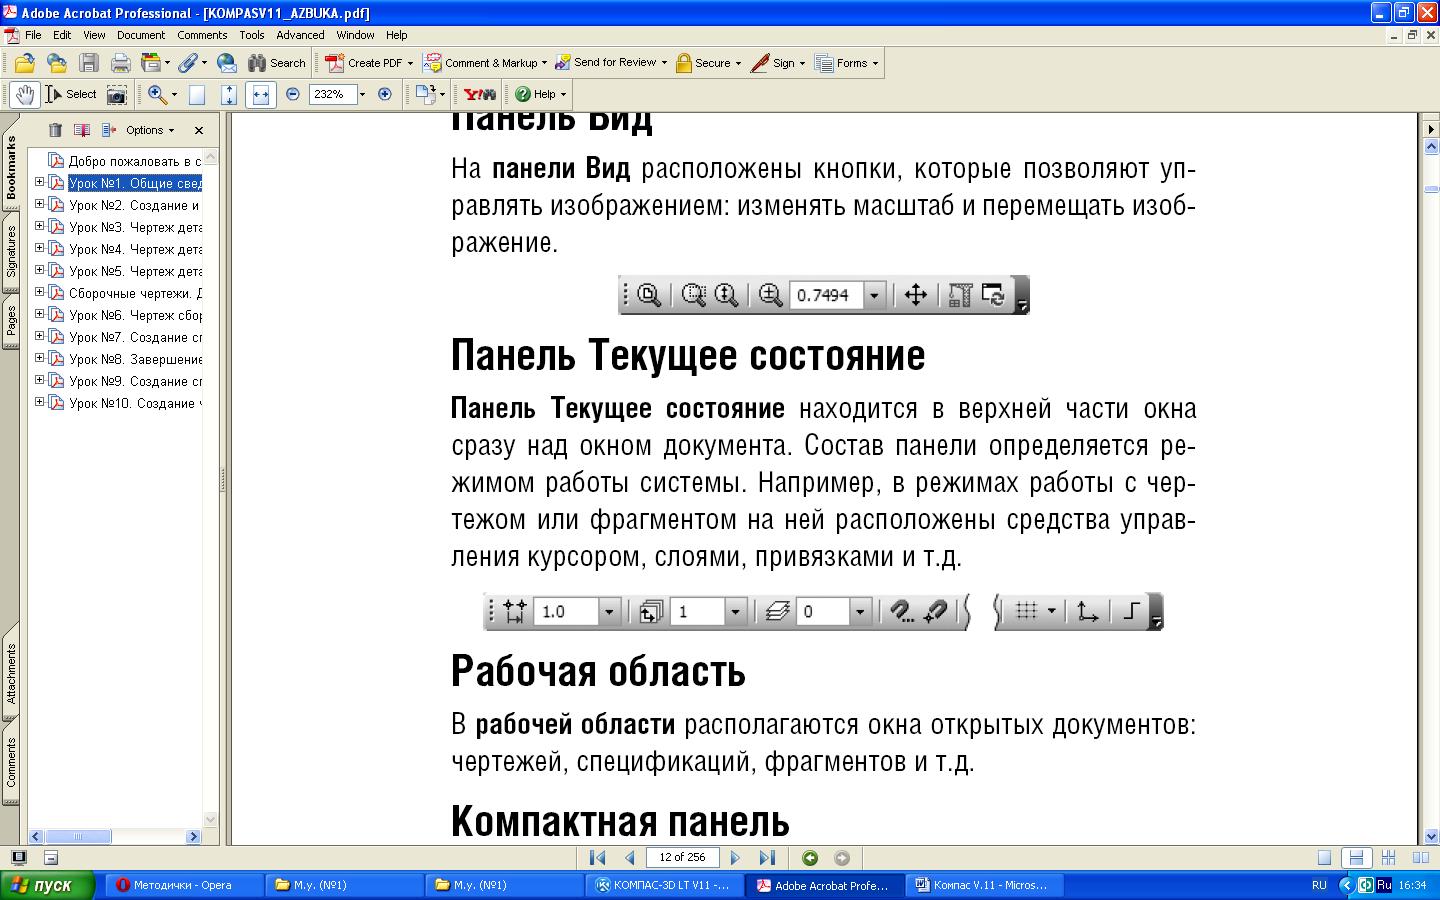Toggle full screen view icon in status bar
The image size is (1440, 900).
coord(18,858)
